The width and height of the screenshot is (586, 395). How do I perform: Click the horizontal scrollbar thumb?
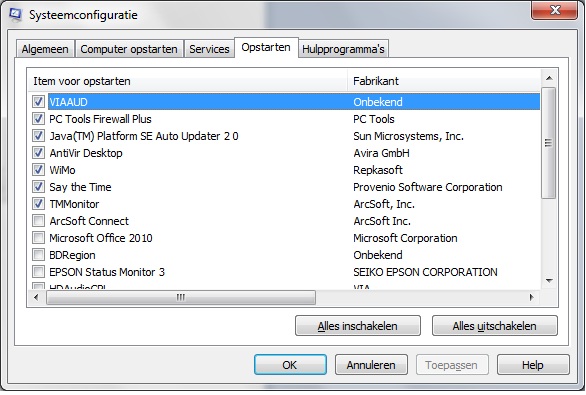tap(181, 297)
